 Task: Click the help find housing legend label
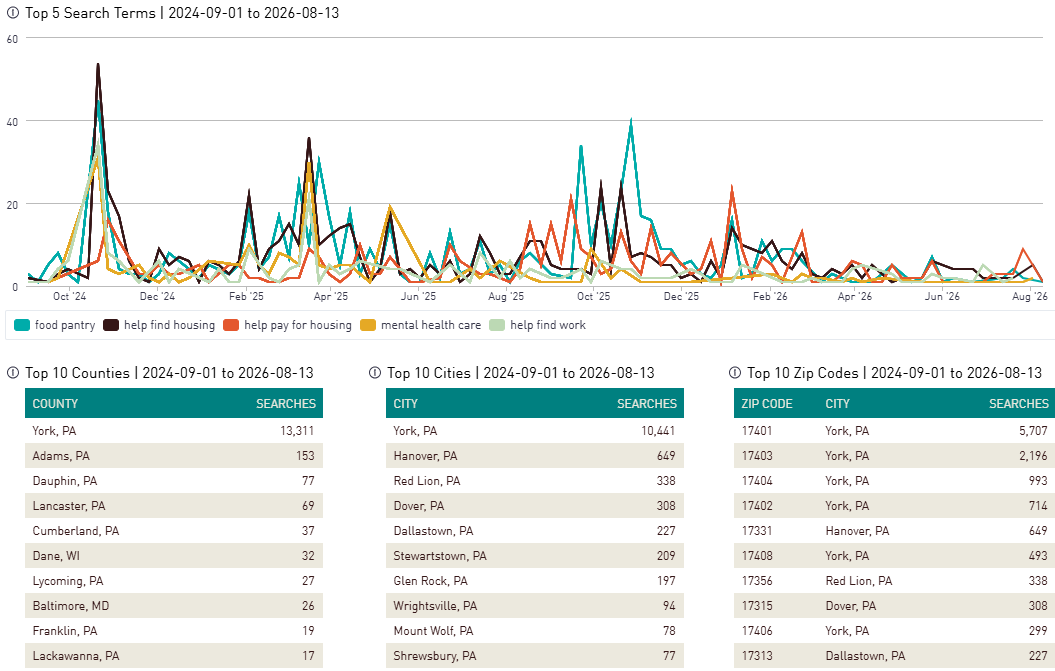coord(169,325)
